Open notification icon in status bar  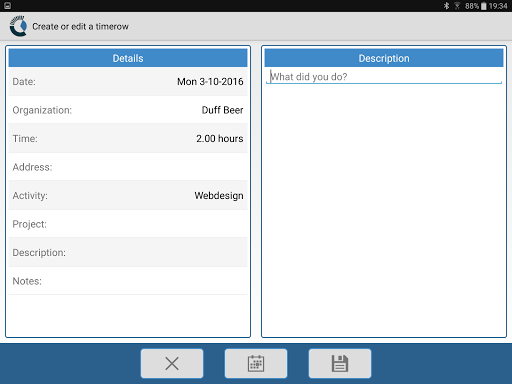[7, 6]
